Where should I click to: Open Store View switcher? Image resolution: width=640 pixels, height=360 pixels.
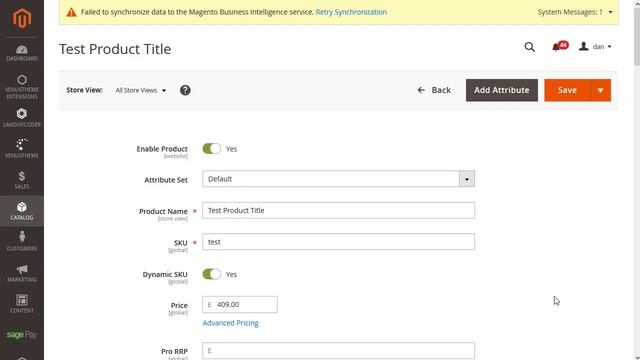140,90
